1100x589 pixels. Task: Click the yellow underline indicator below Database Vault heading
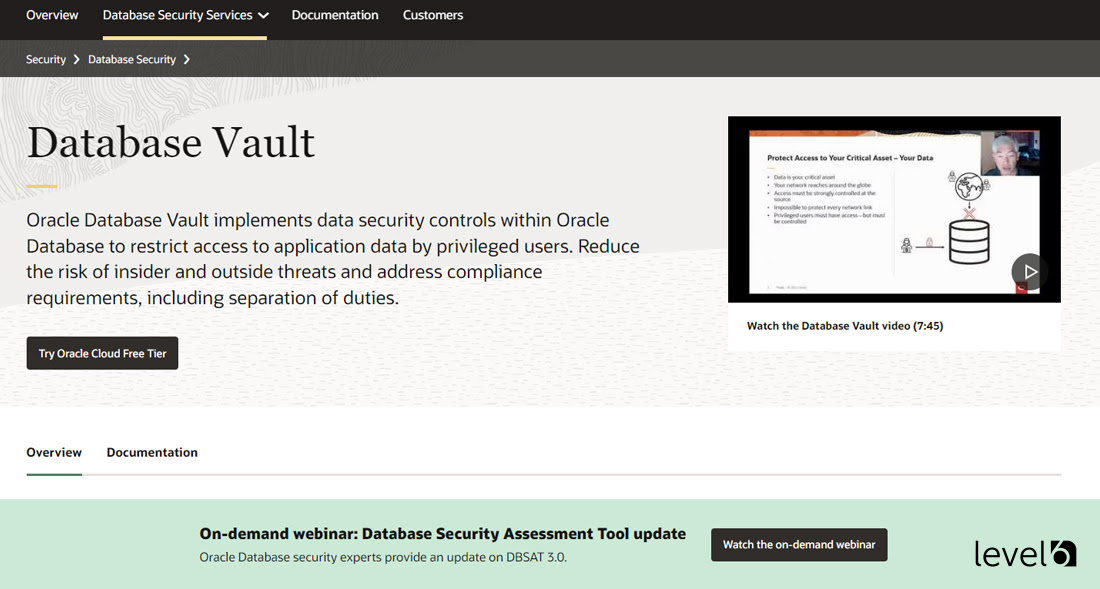tap(41, 184)
